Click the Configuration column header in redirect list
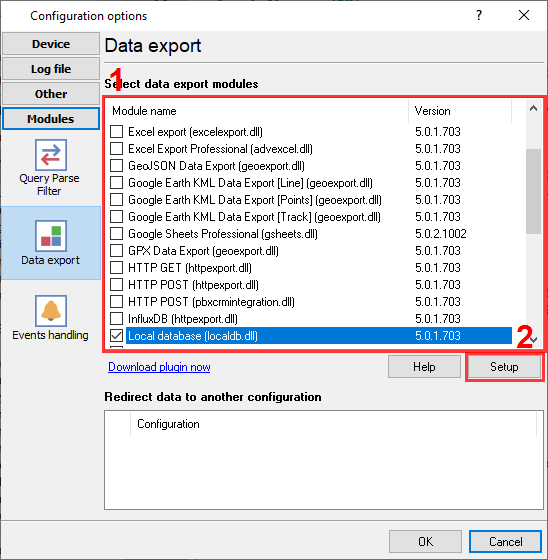The image size is (548, 560). coord(334,424)
